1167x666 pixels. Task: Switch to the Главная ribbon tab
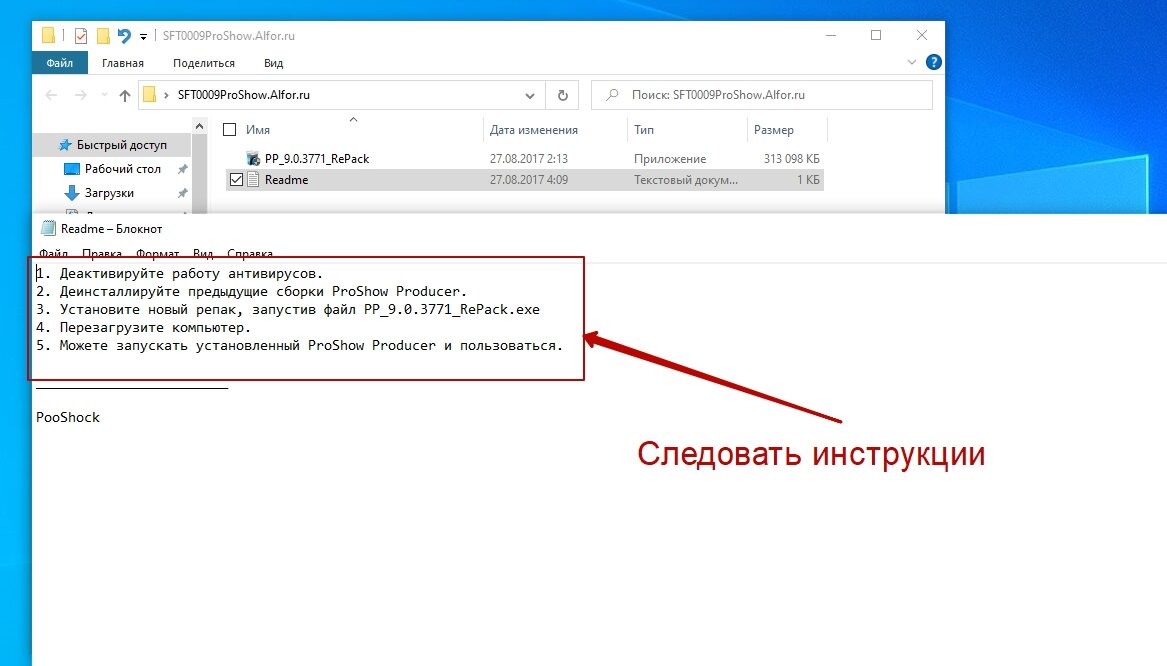[x=123, y=63]
